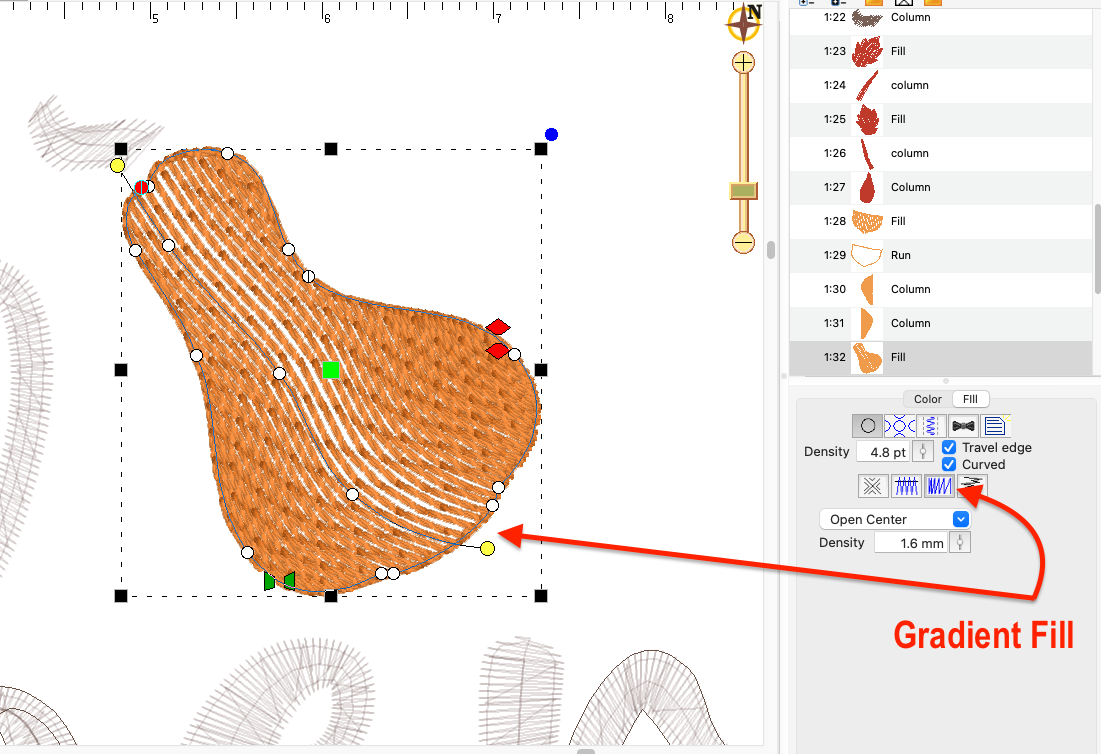Click the interlocking circles pattern fill icon
The height and width of the screenshot is (754, 1101).
[900, 426]
